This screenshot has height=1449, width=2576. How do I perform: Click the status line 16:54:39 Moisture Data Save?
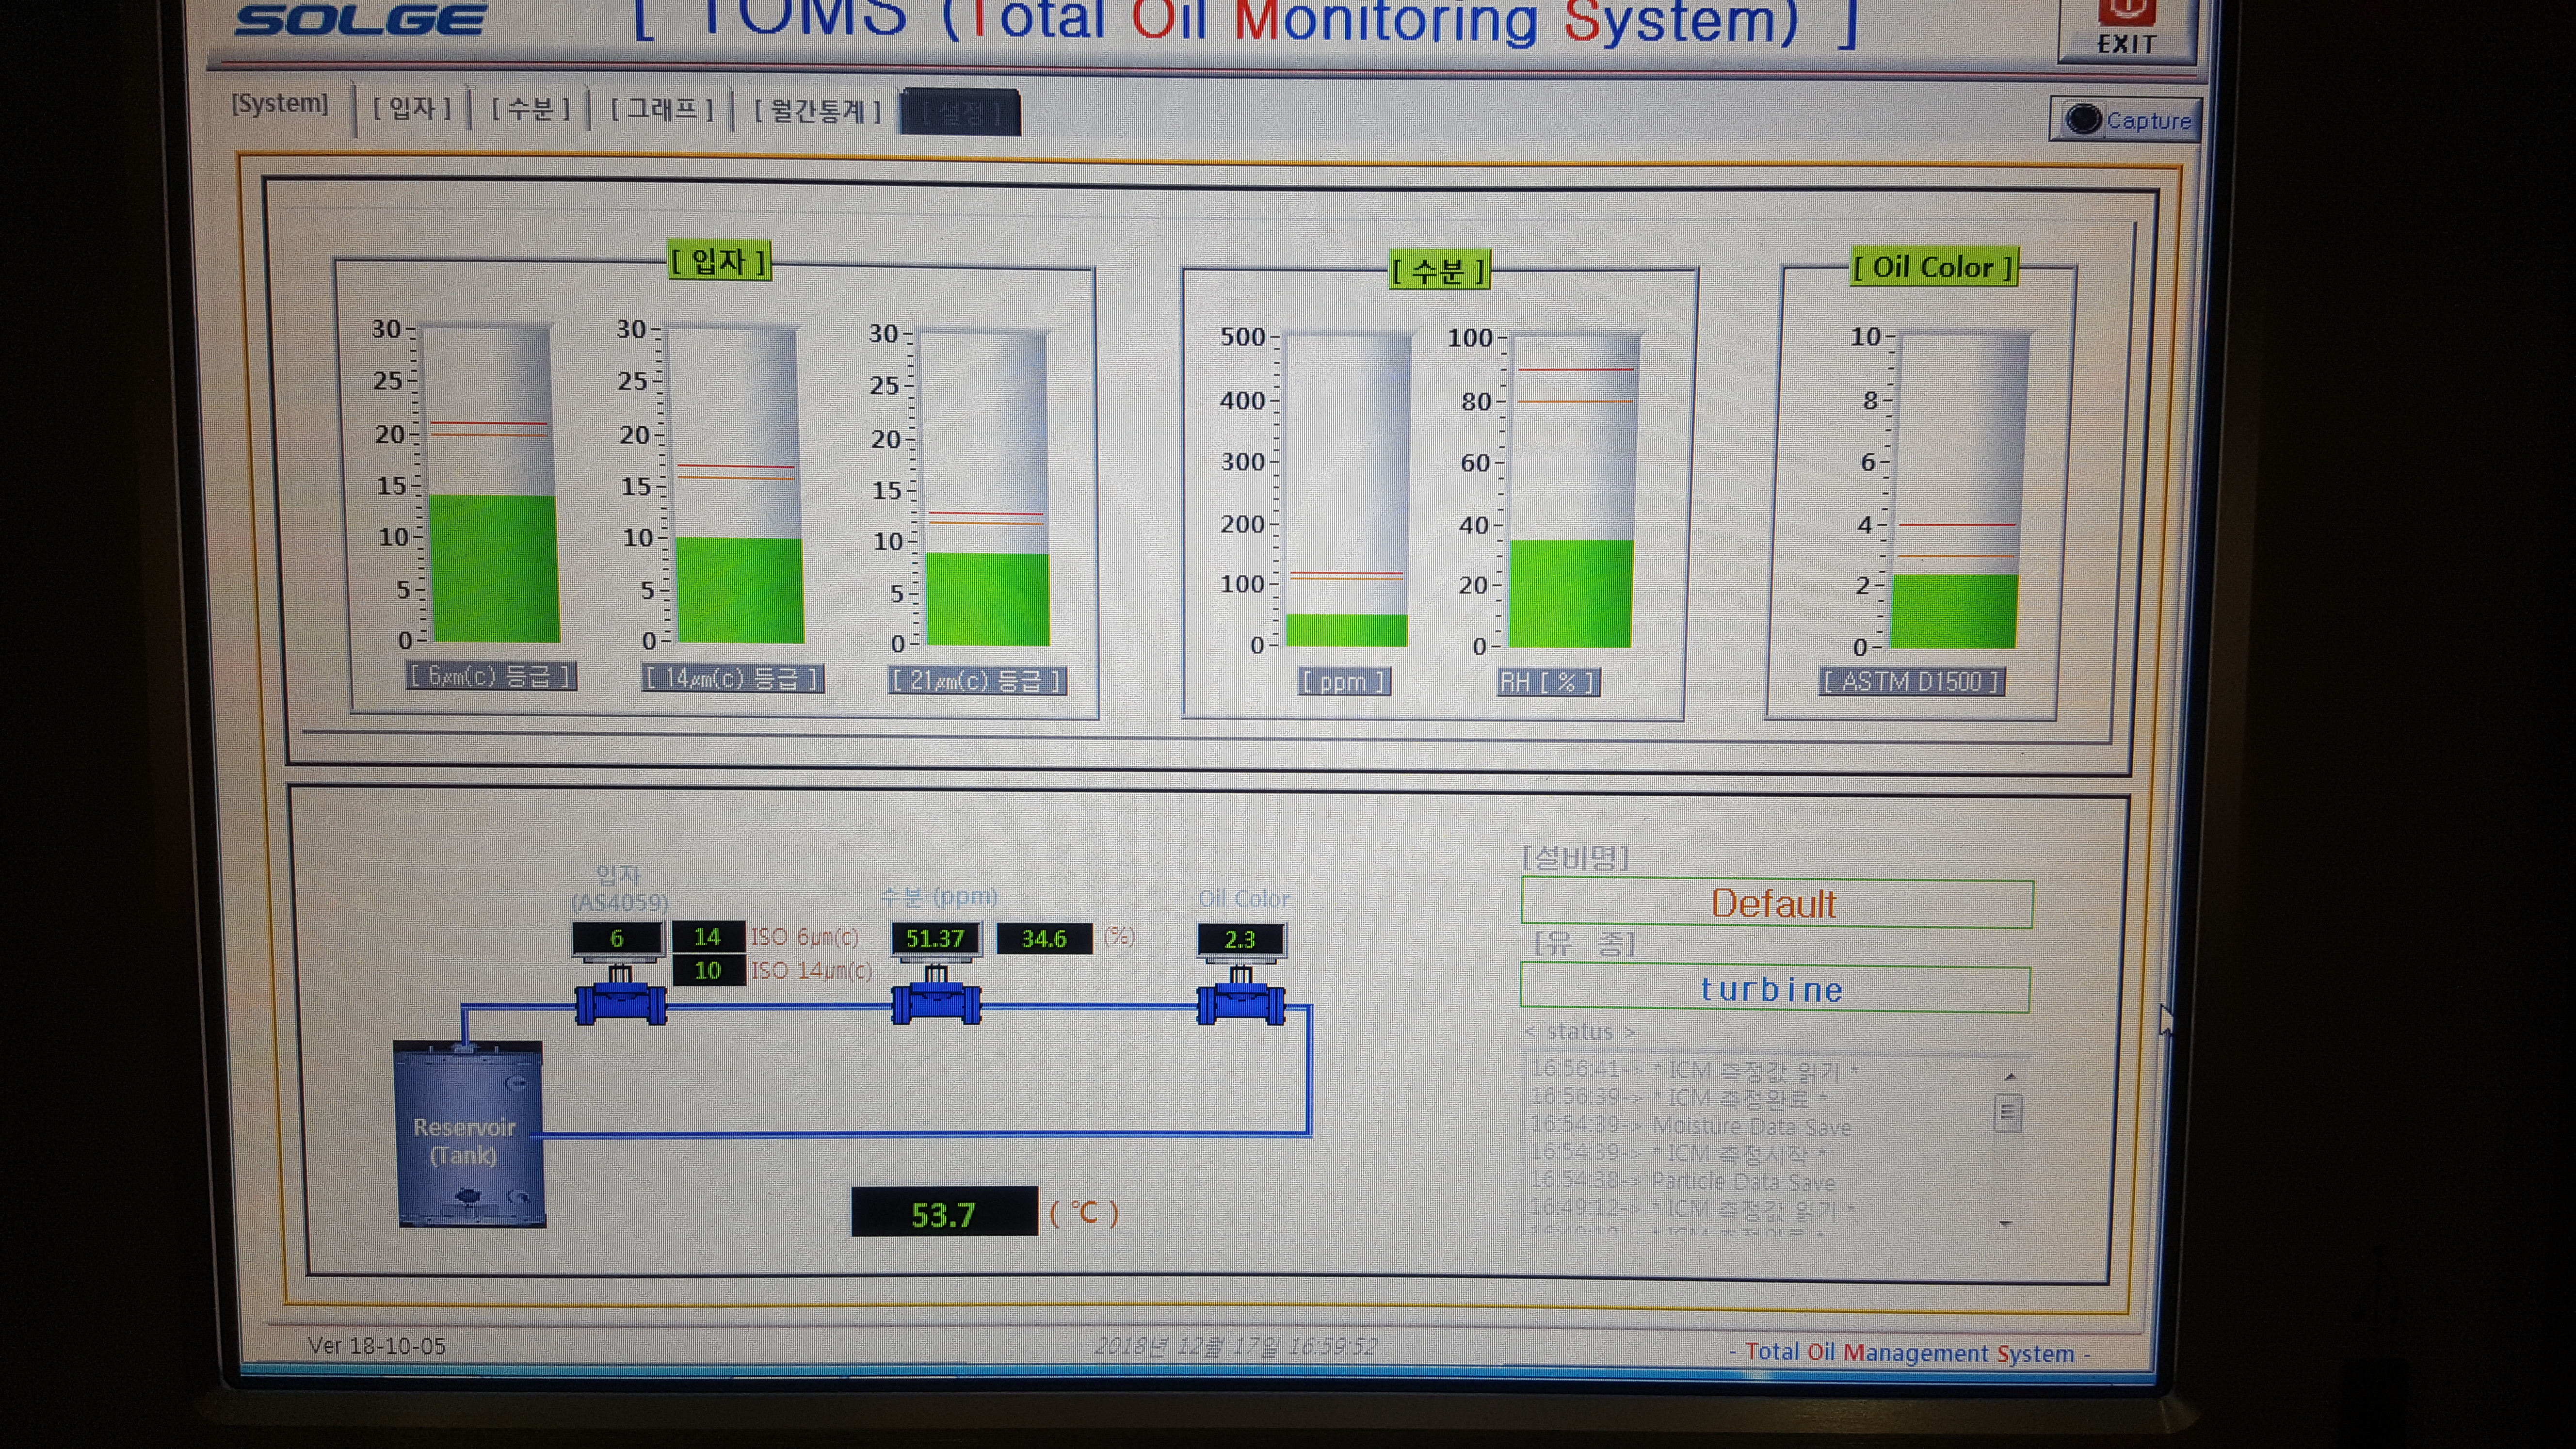click(x=1690, y=1126)
